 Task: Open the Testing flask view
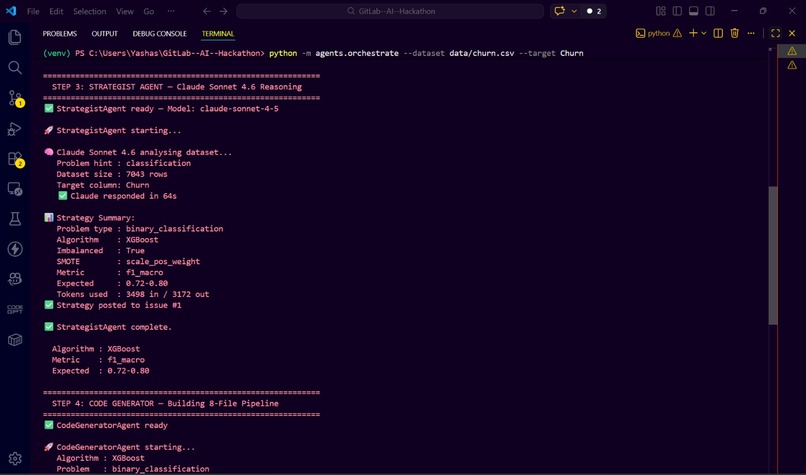coord(15,219)
